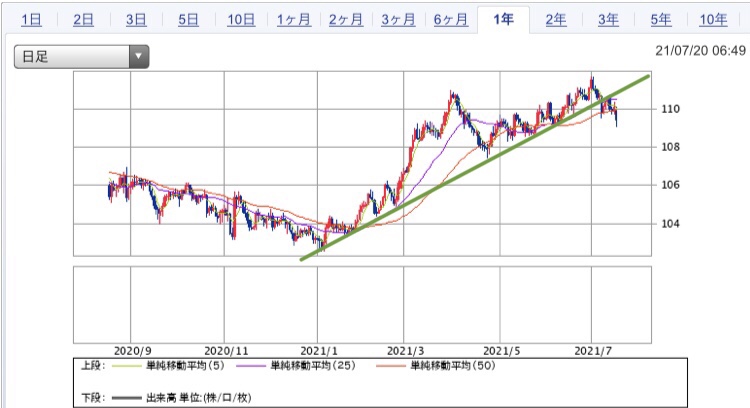Screen dimensions: 750x408
Task: Click the 2020/9 date axis label
Action: [x=132, y=351]
